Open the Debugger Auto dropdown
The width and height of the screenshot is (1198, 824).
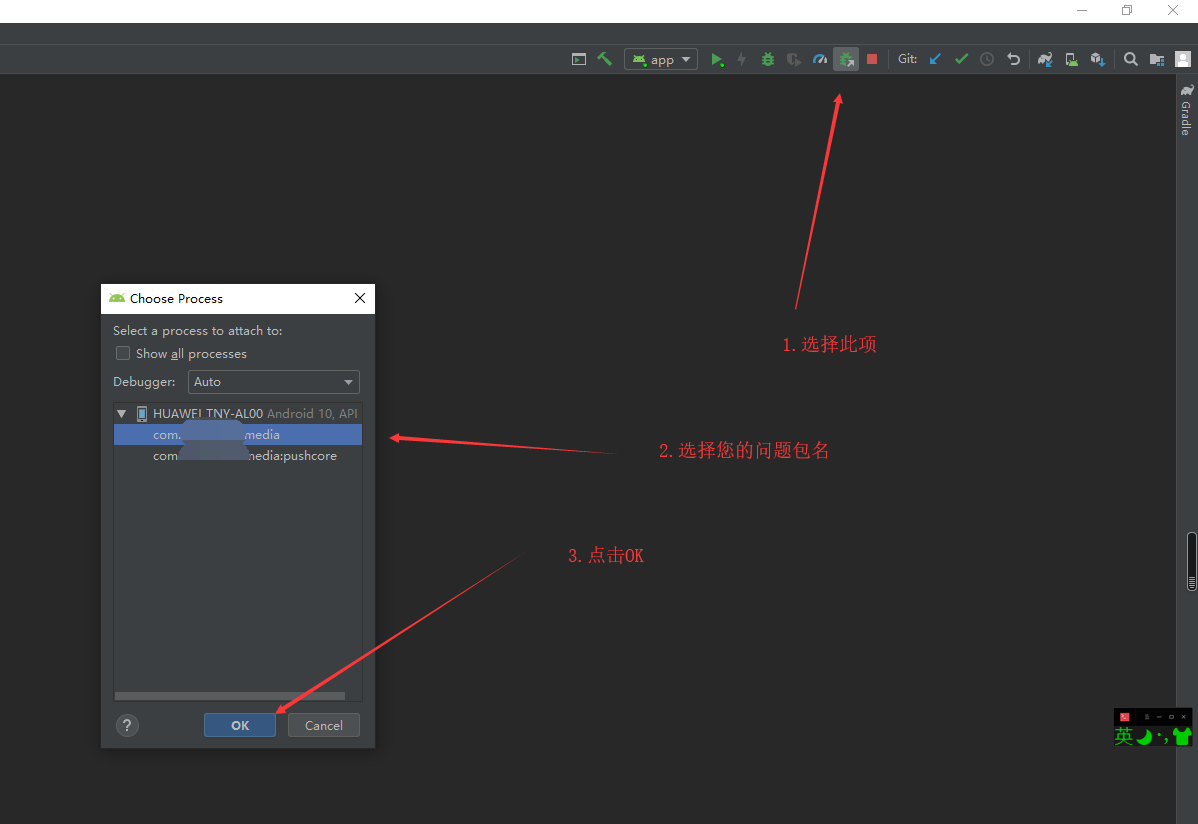273,381
